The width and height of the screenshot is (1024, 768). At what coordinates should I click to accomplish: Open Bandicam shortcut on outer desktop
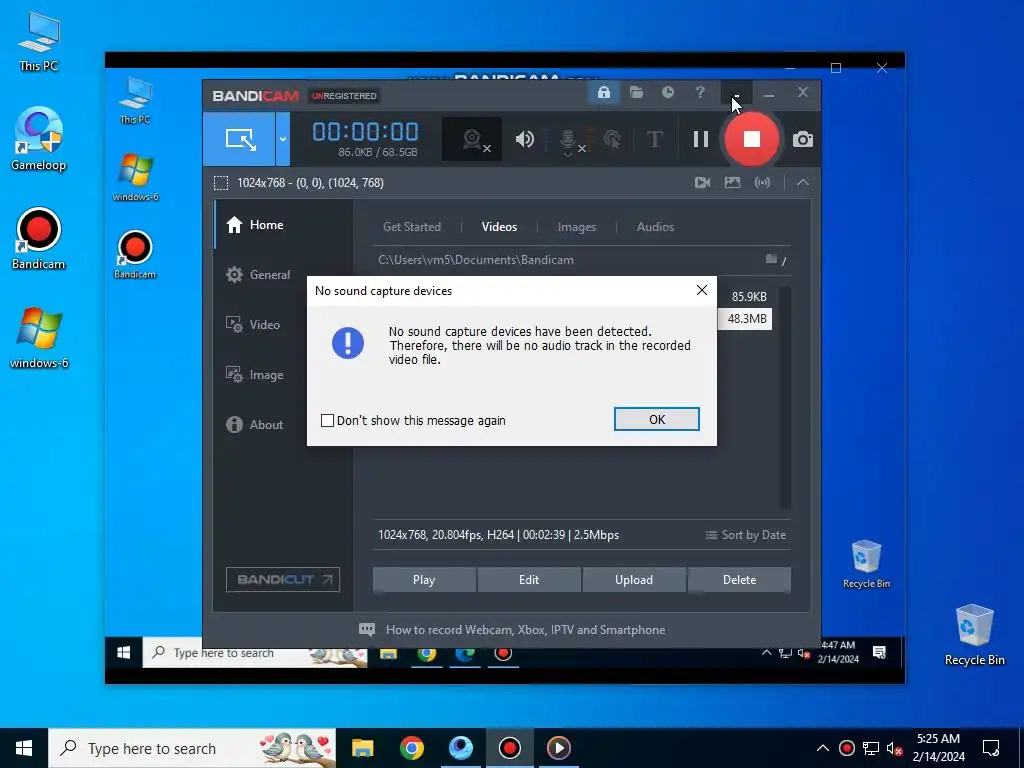[x=39, y=239]
